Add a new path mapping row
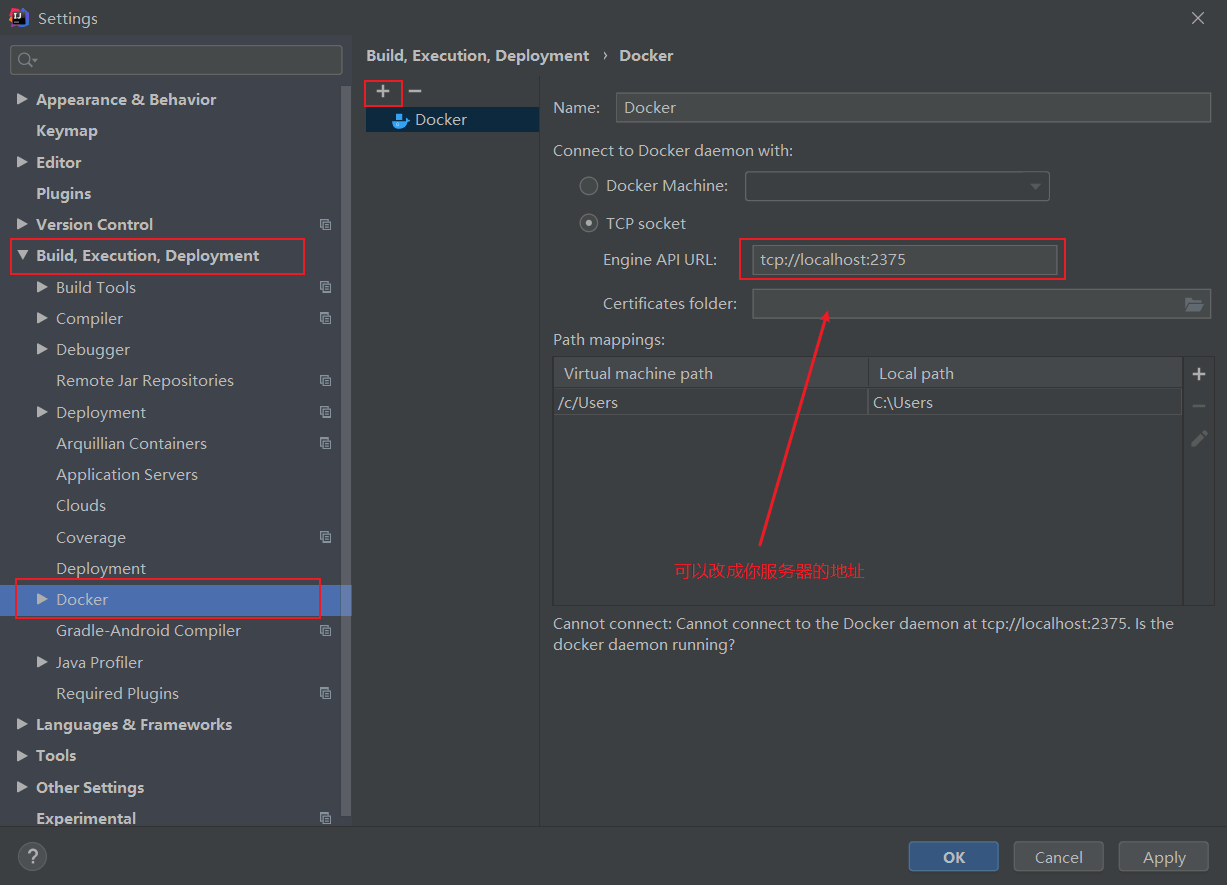Image resolution: width=1227 pixels, height=885 pixels. point(1199,374)
